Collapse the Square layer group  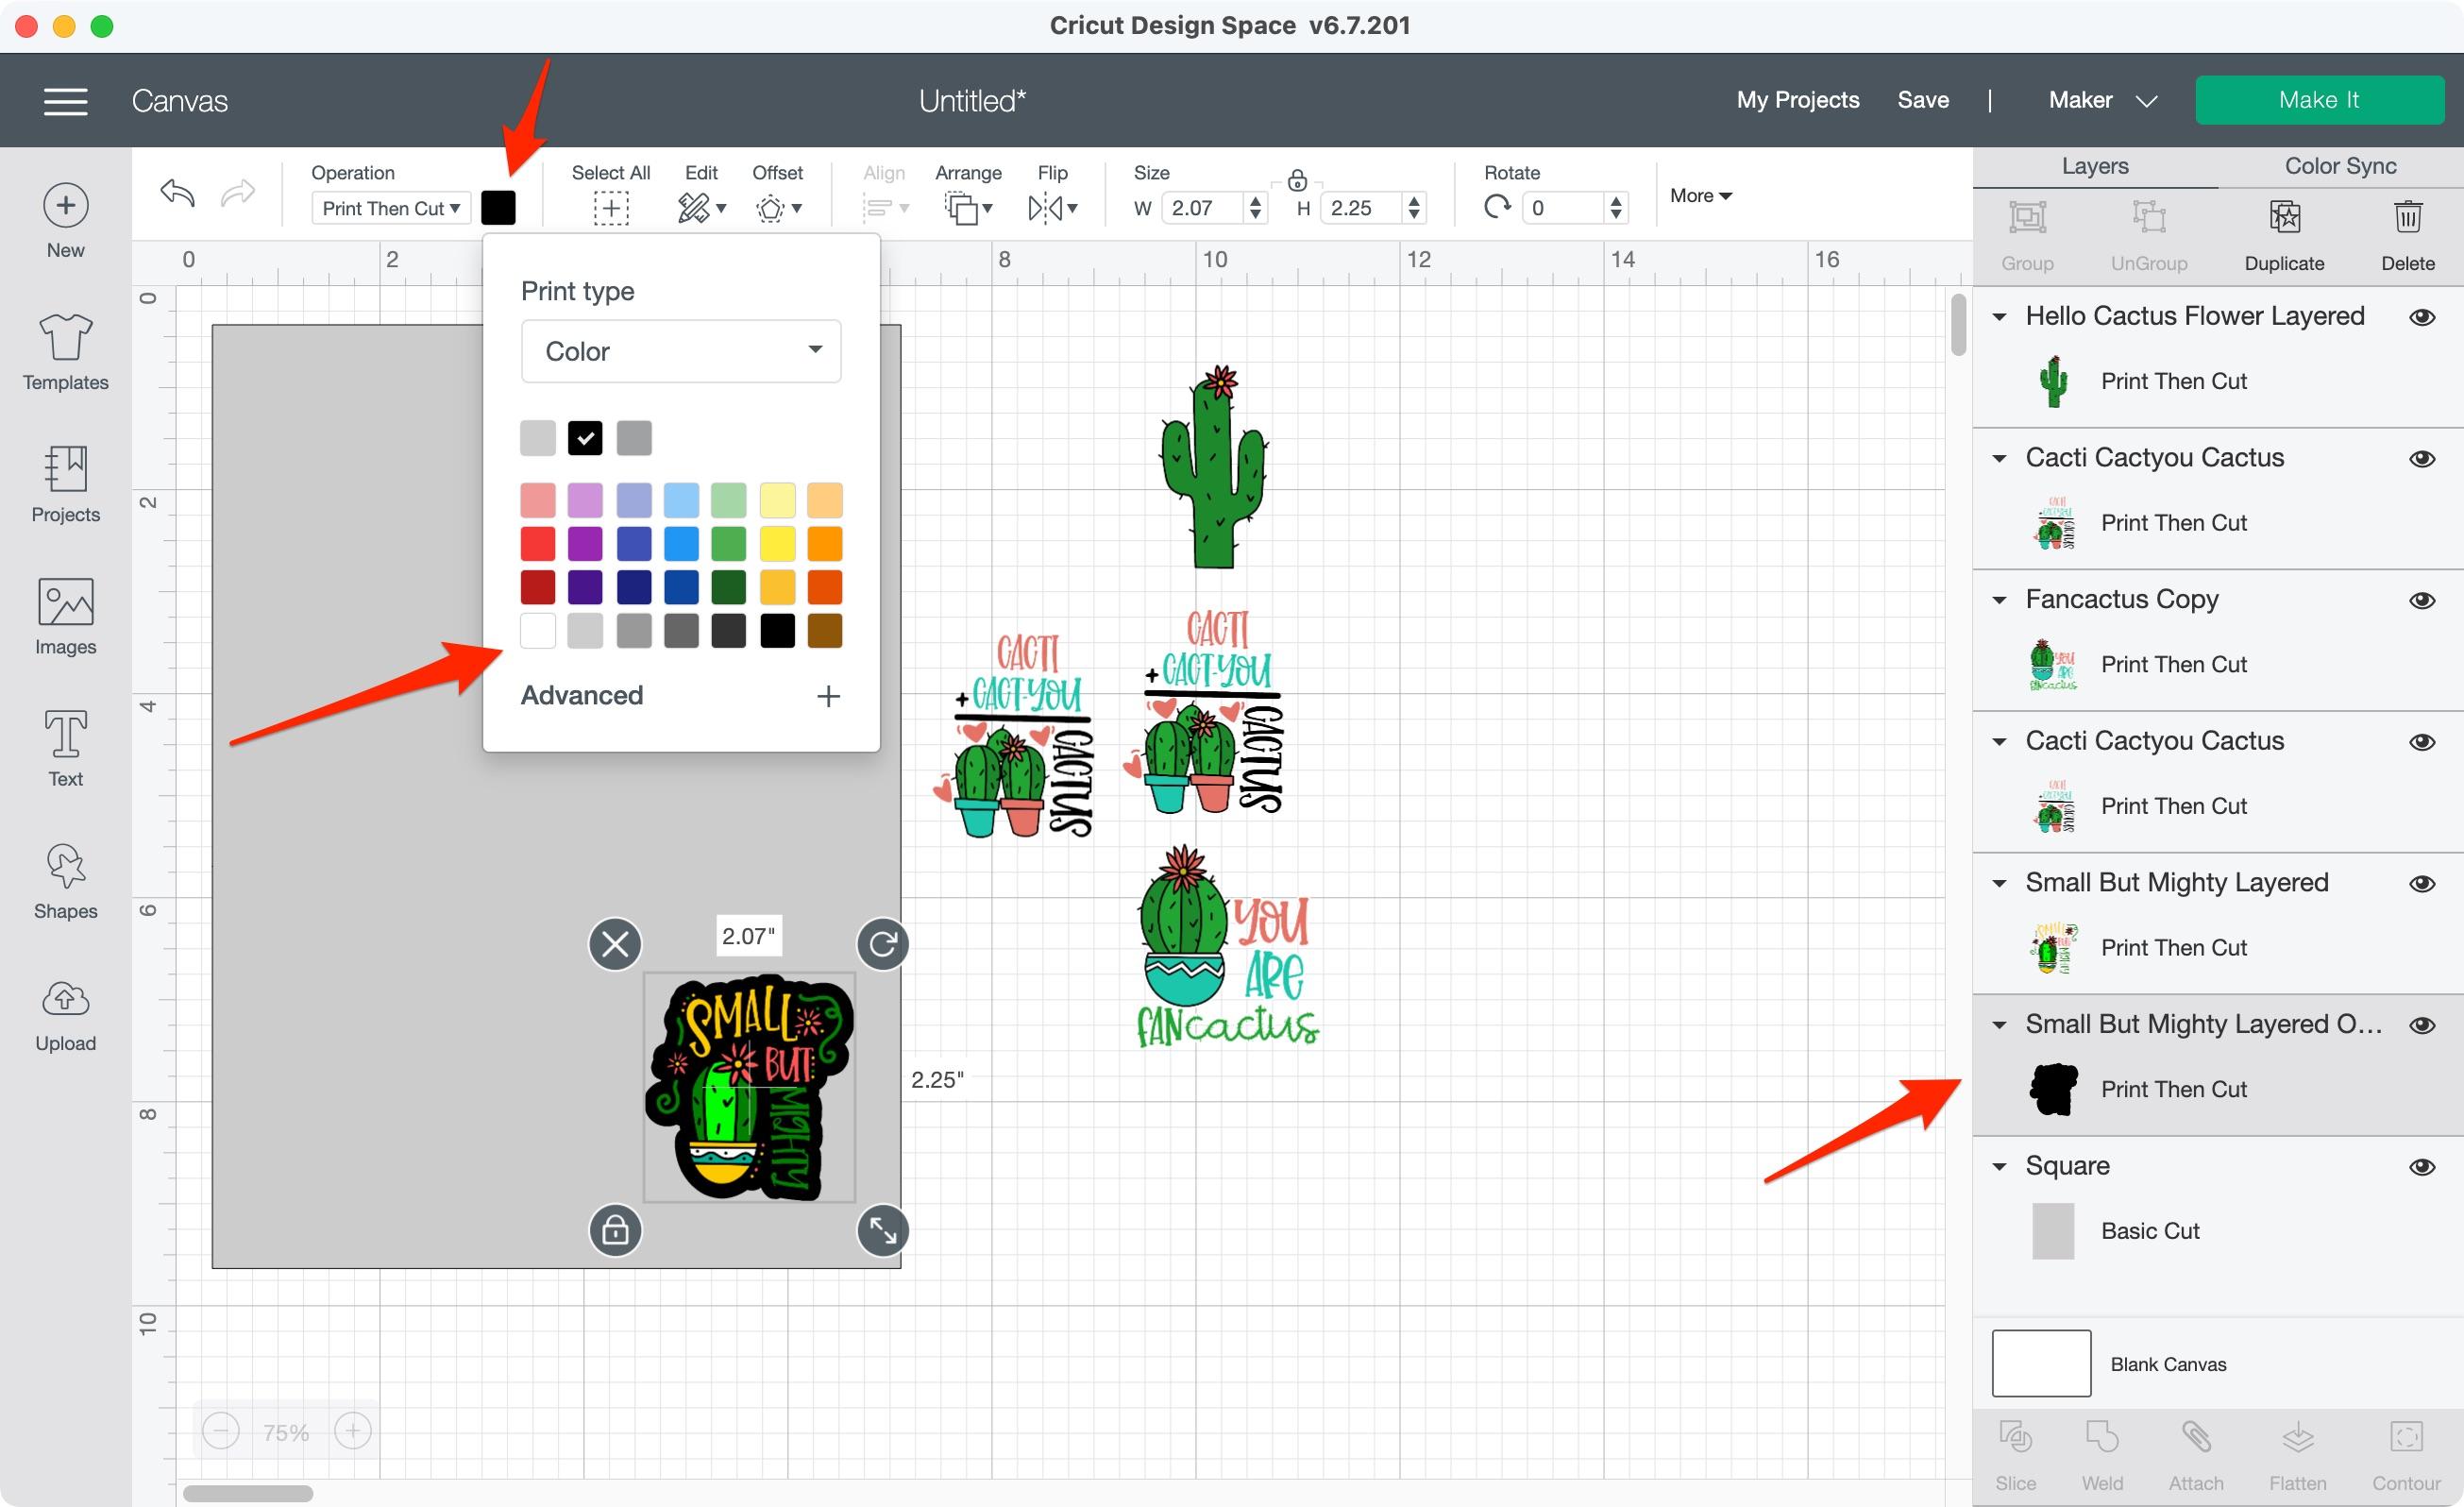(1999, 1167)
